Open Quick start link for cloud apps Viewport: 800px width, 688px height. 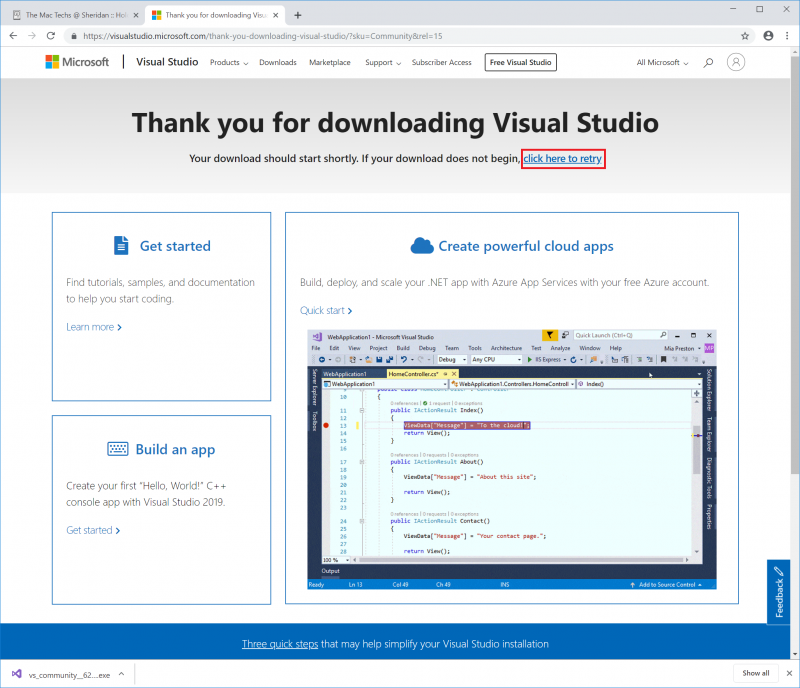coord(326,311)
